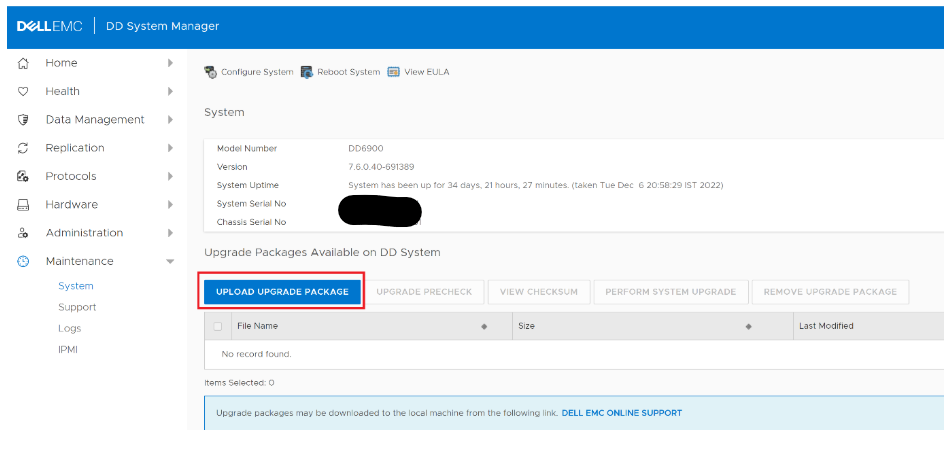Click the Hardware icon in sidebar
The width and height of the screenshot is (952, 452).
click(x=23, y=205)
